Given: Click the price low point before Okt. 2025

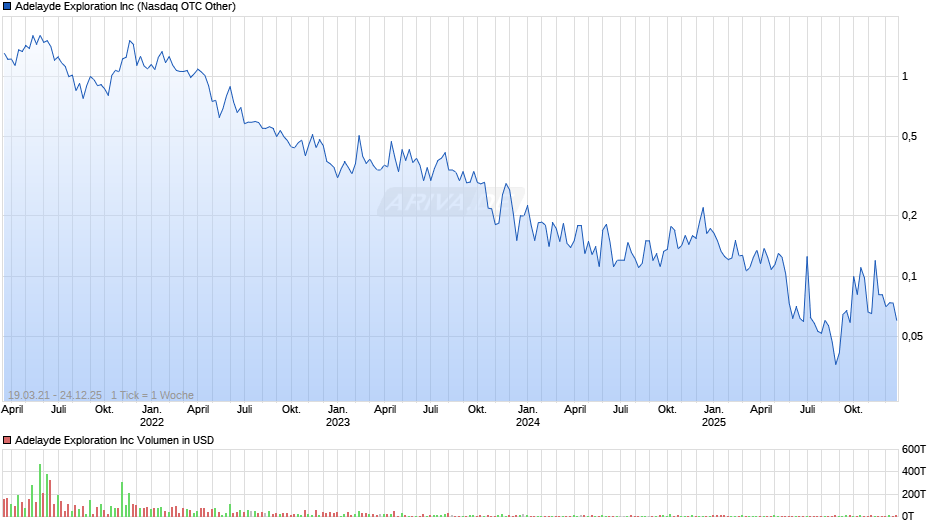Looking at the screenshot, I should (836, 363).
